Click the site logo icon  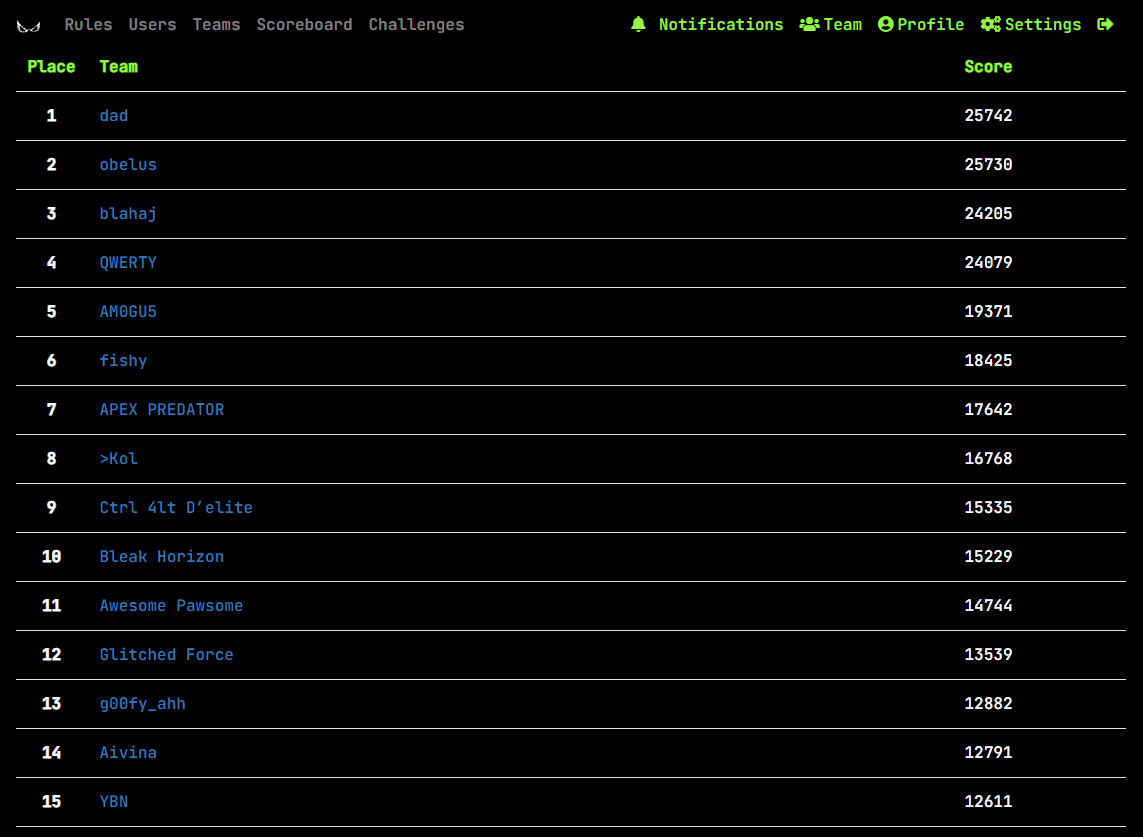(x=29, y=25)
